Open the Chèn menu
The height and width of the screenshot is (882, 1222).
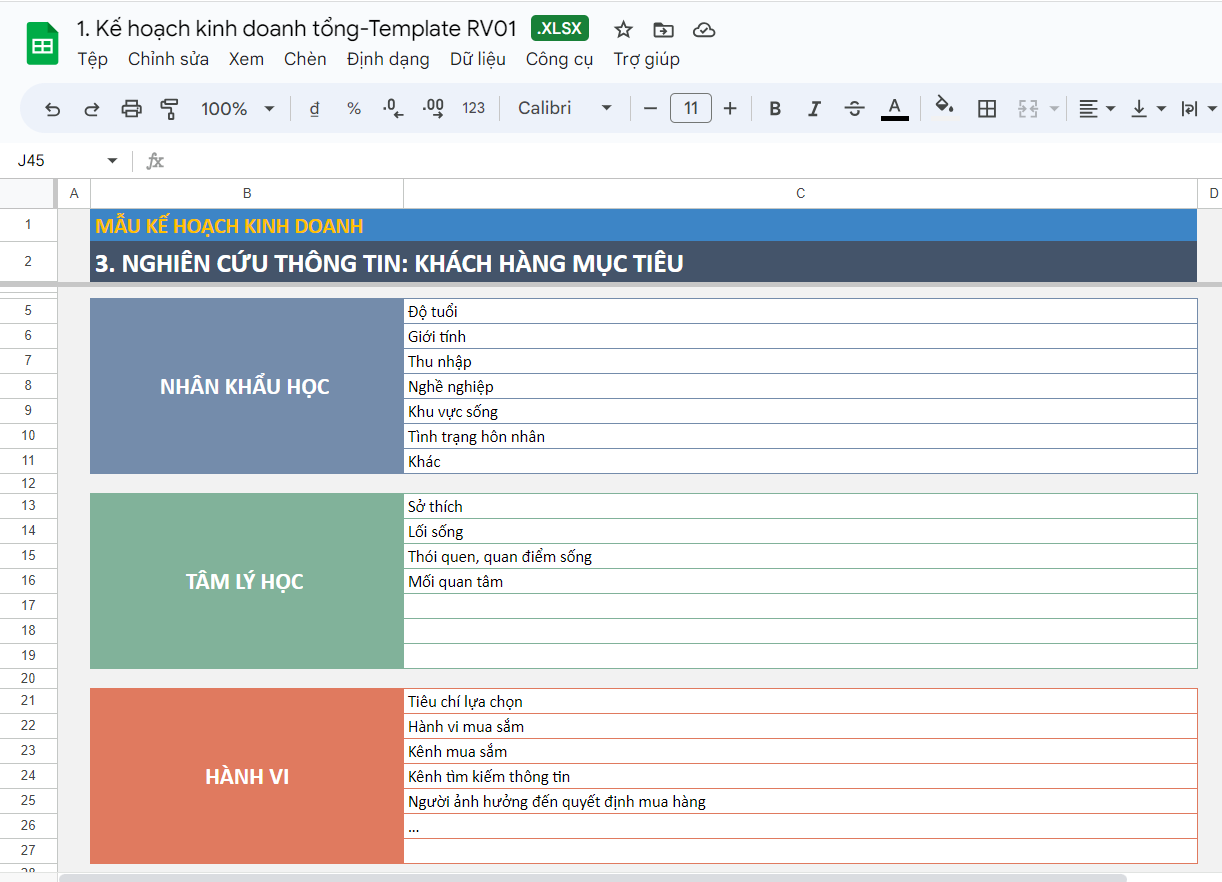pyautogui.click(x=305, y=59)
